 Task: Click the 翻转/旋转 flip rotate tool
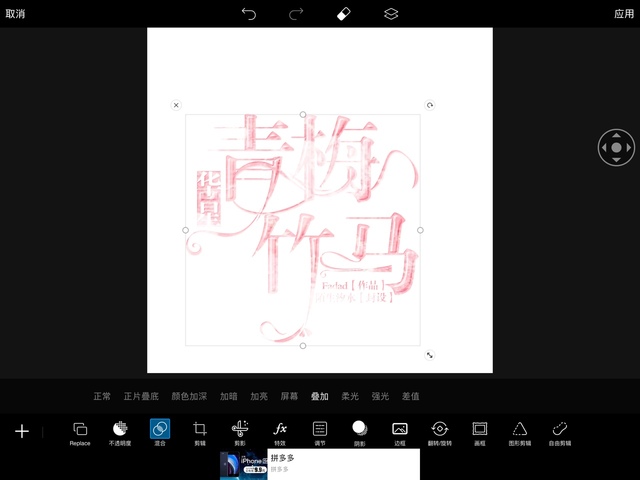click(440, 431)
